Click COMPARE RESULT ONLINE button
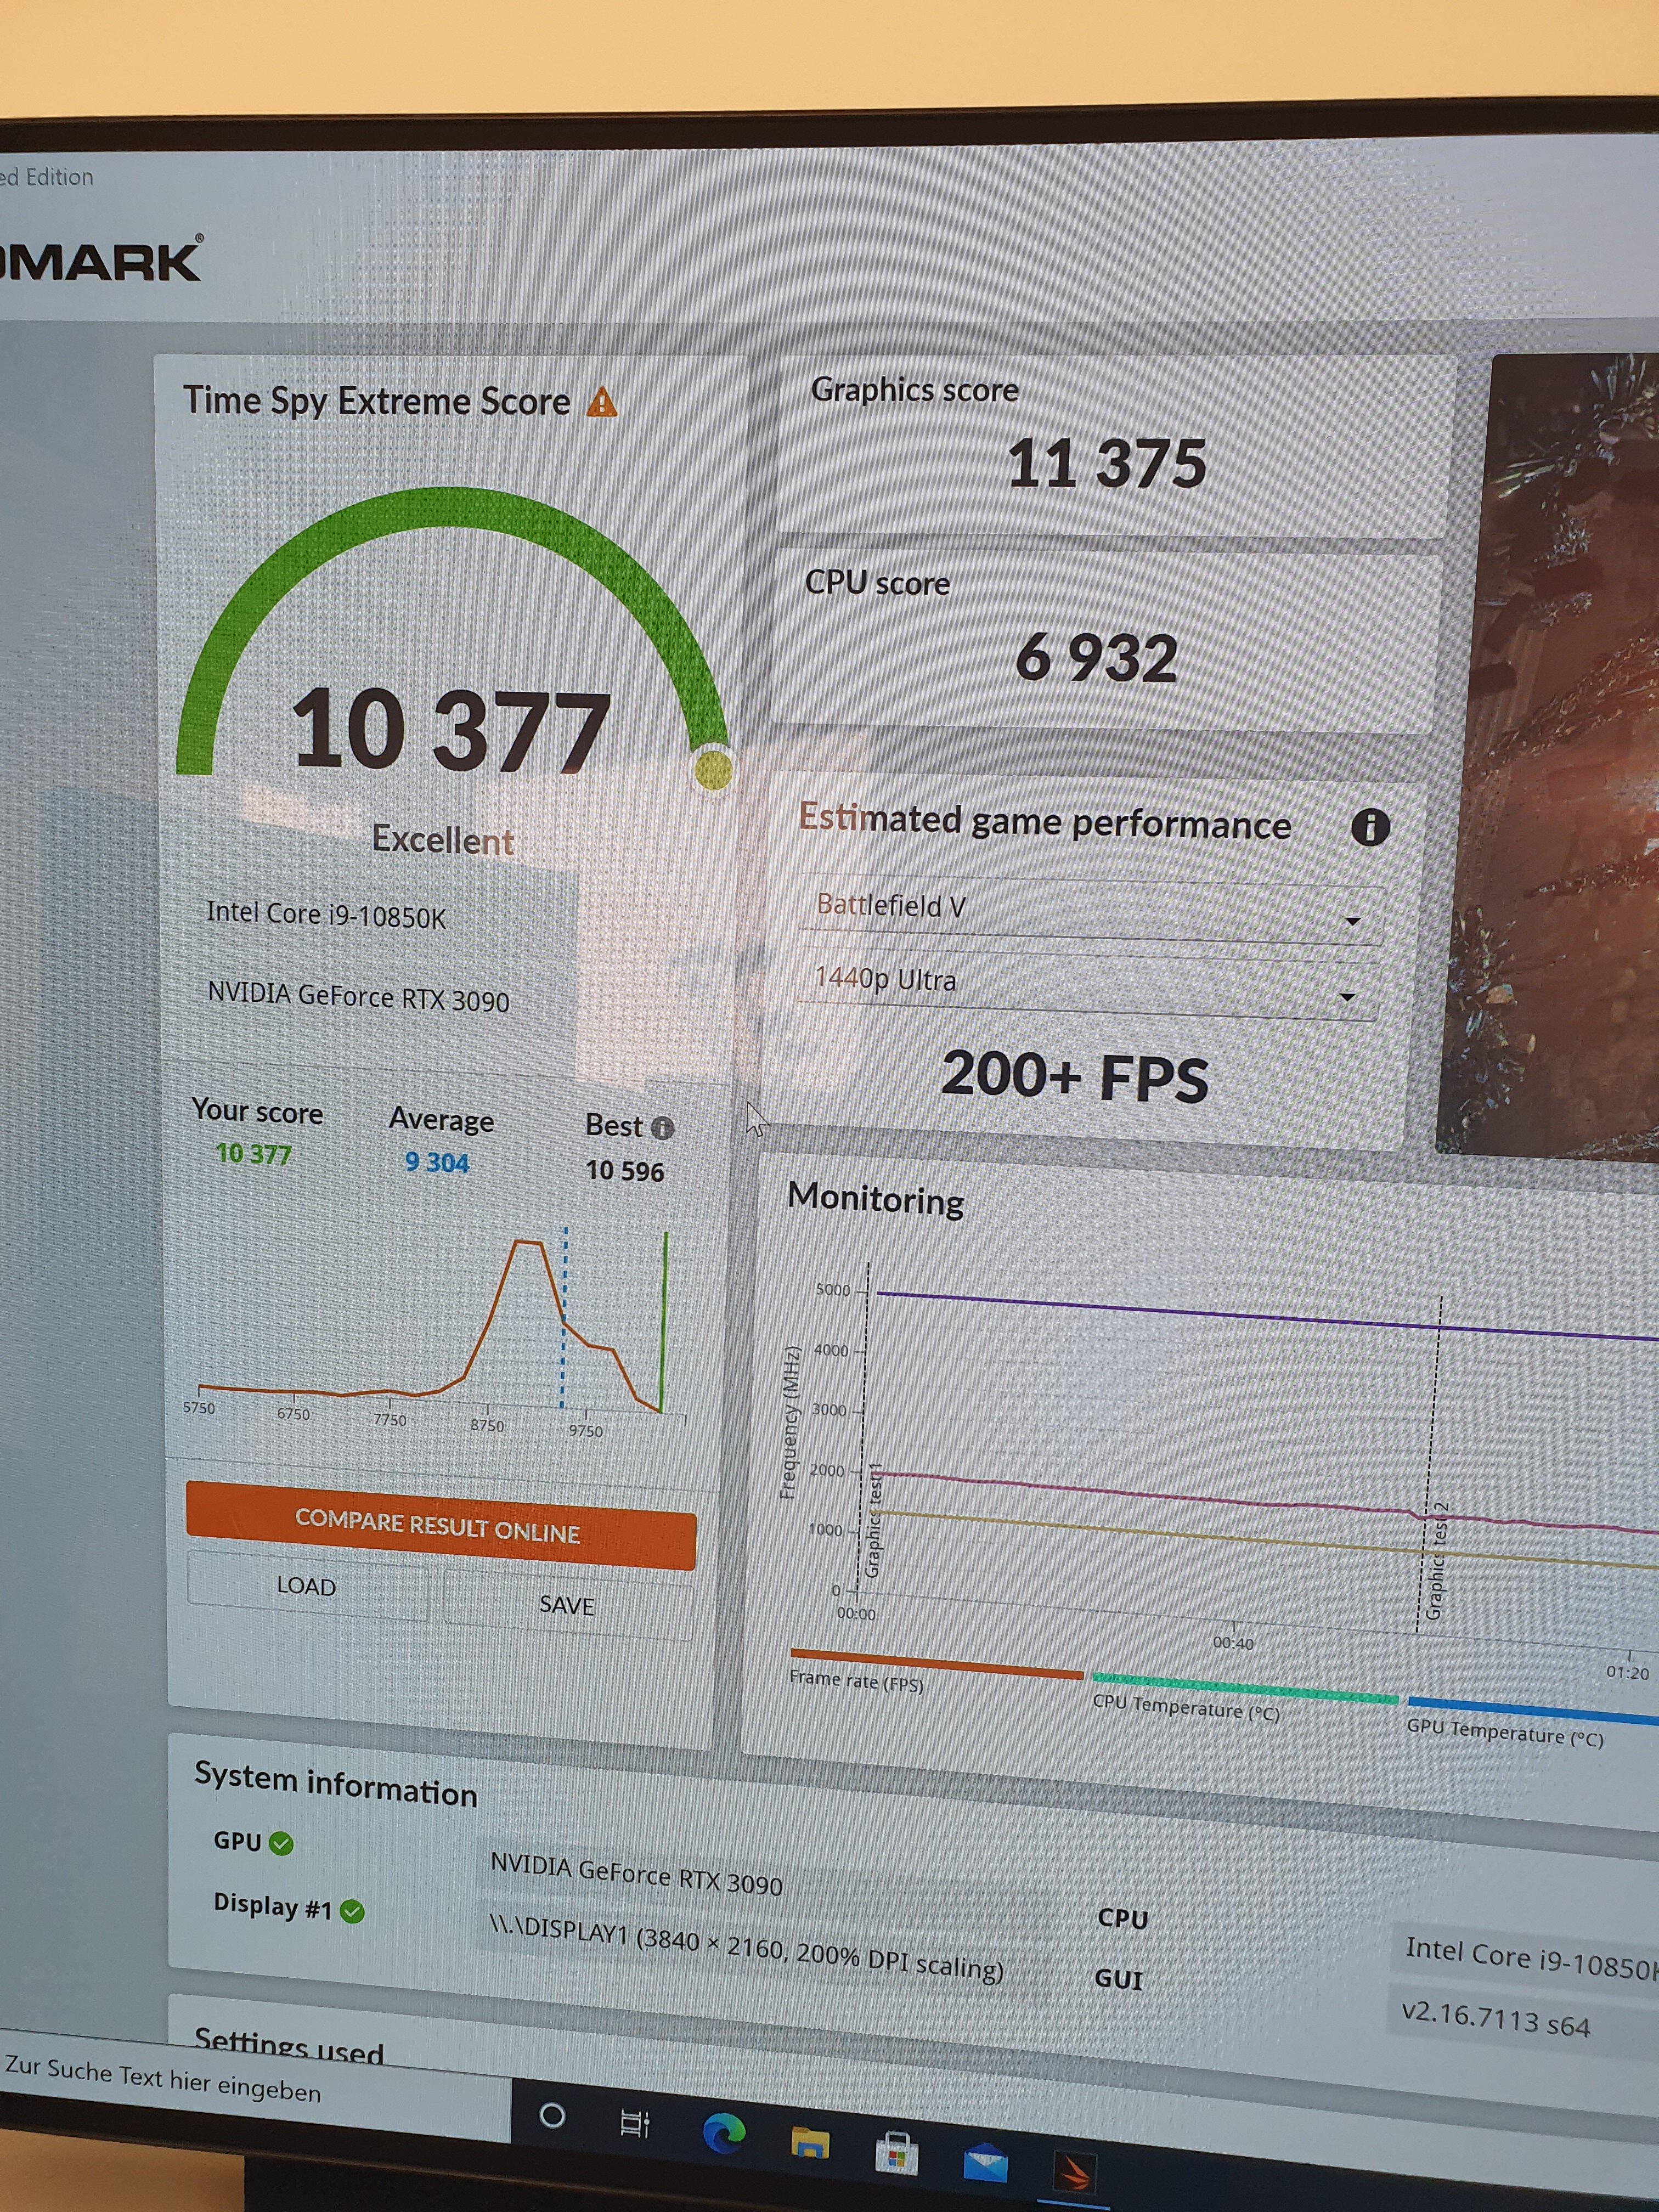Image resolution: width=1659 pixels, height=2212 pixels. click(440, 1526)
